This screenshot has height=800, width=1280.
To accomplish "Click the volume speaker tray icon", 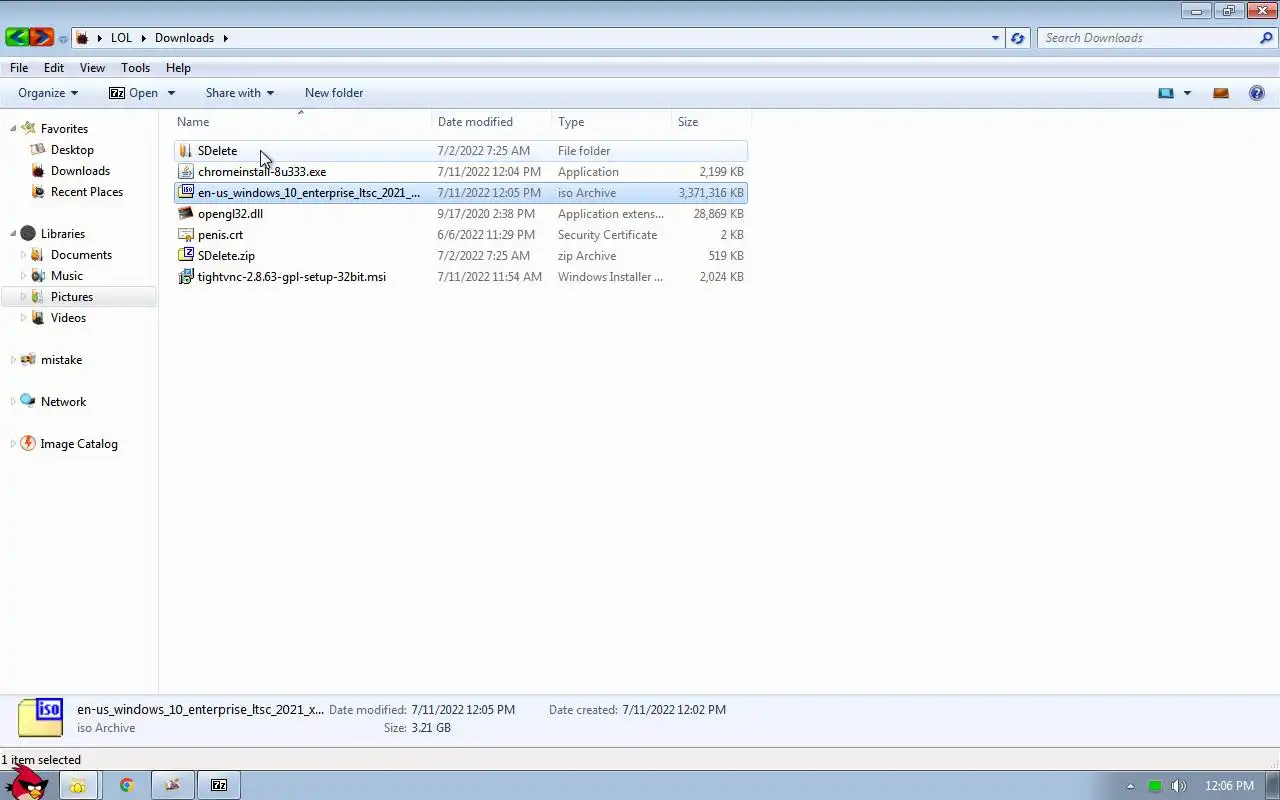I will point(1179,786).
